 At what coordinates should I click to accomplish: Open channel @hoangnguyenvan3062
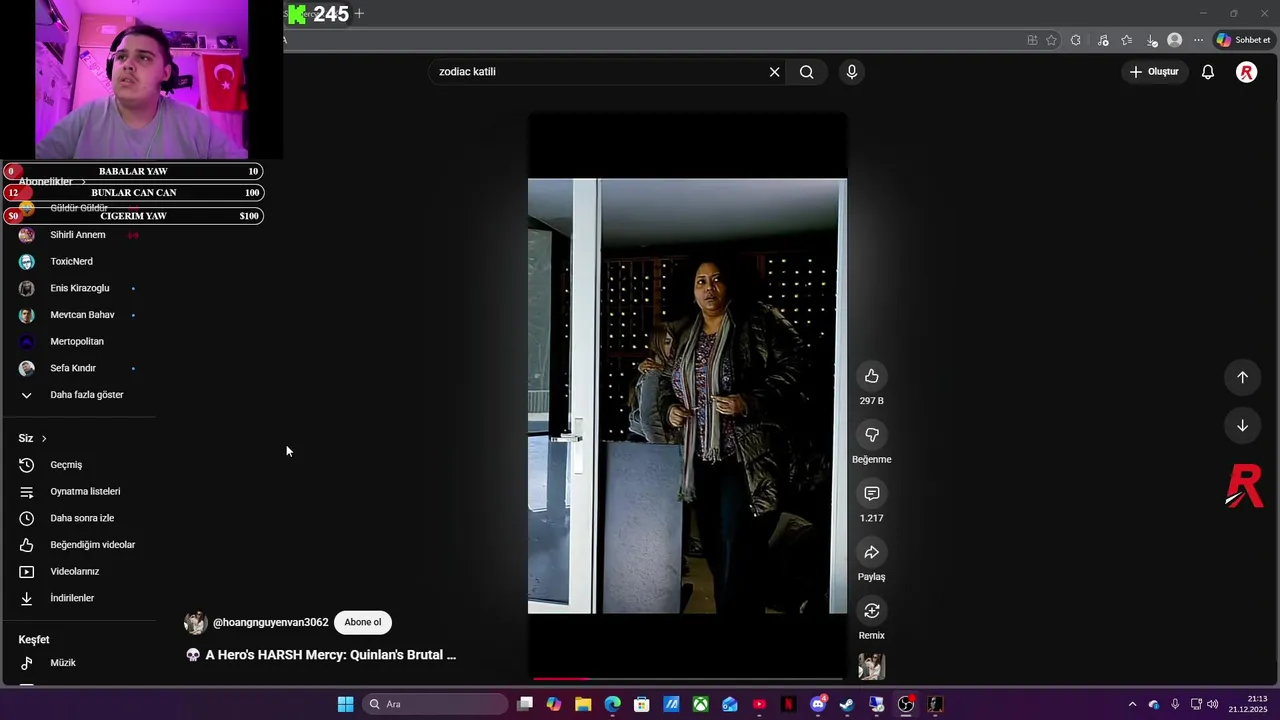tap(270, 622)
